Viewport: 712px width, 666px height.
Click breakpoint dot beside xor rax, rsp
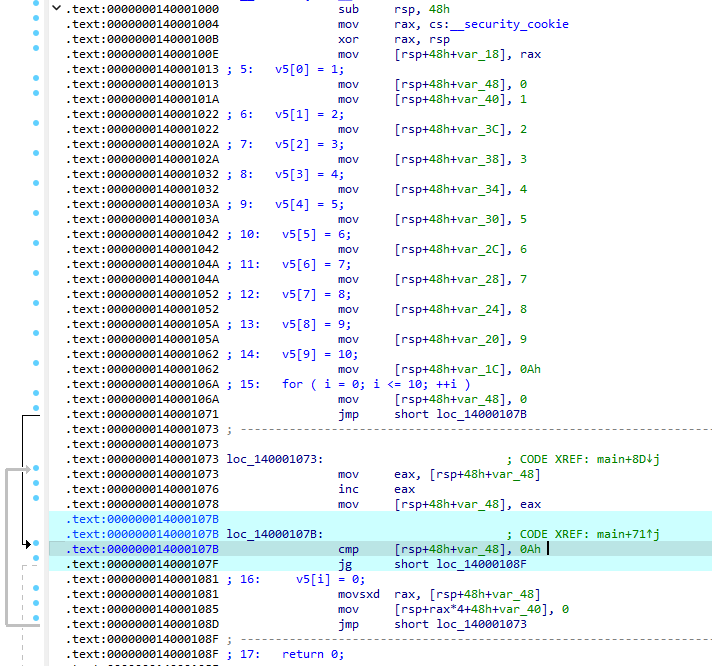(36, 38)
